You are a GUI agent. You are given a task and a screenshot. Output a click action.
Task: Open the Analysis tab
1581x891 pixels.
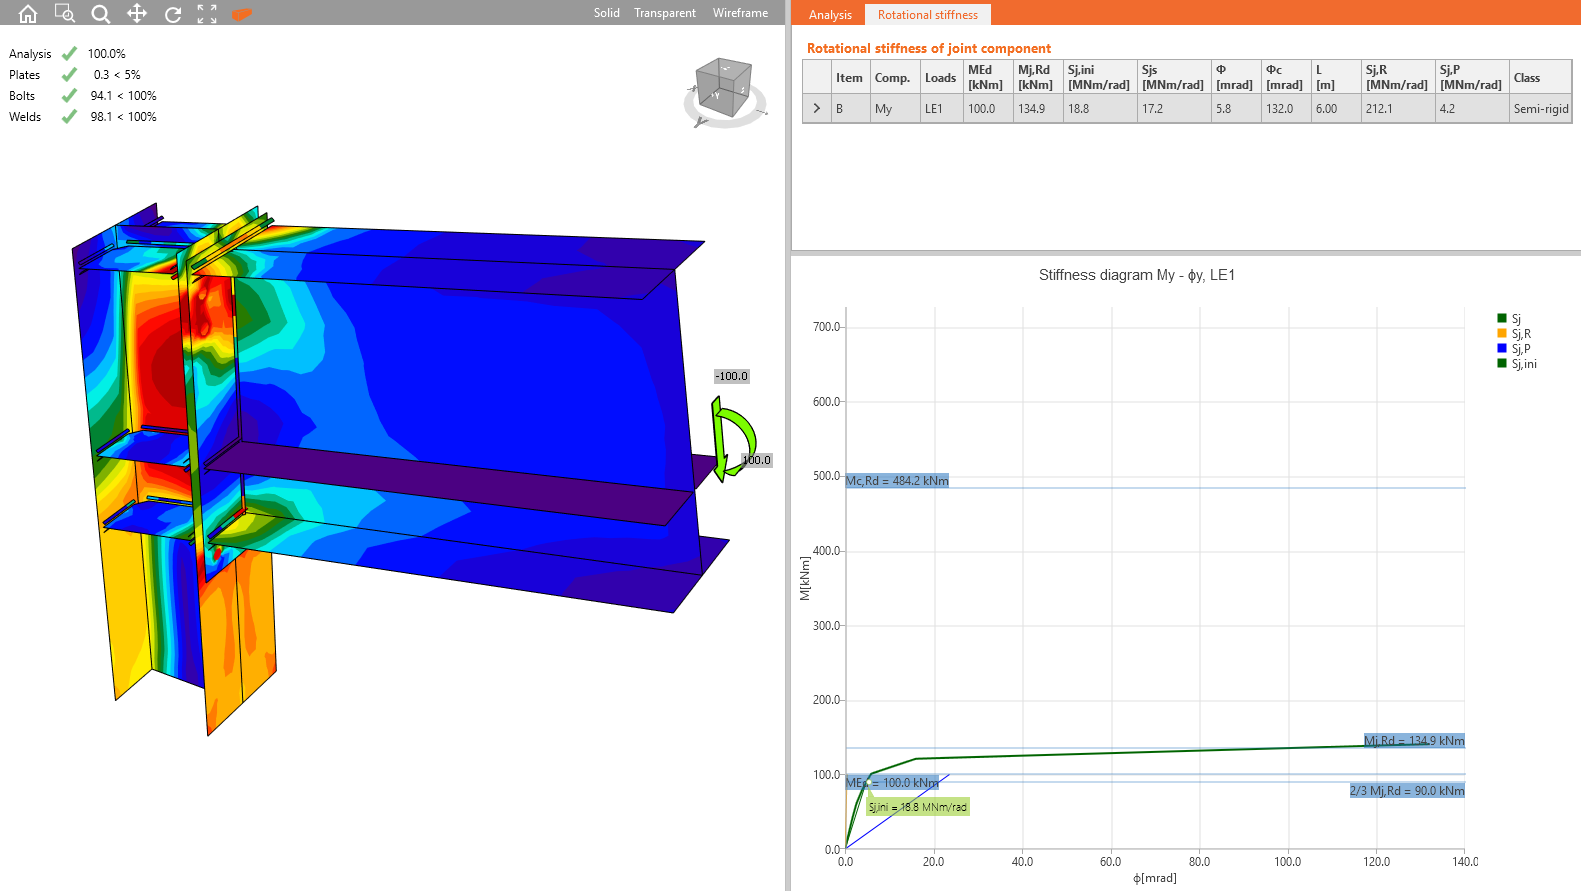(830, 15)
